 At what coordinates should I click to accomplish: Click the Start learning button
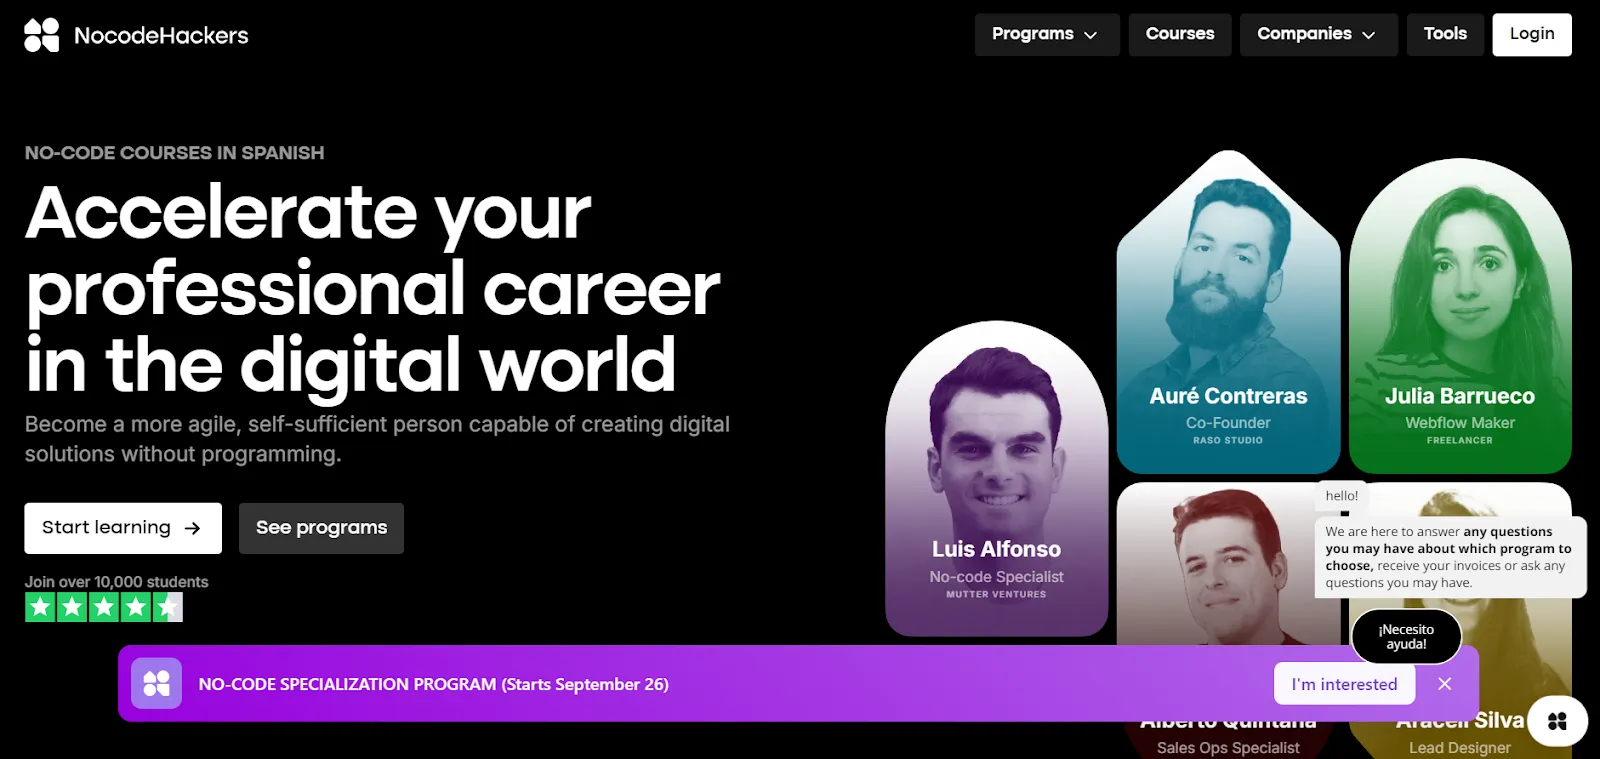[123, 528]
